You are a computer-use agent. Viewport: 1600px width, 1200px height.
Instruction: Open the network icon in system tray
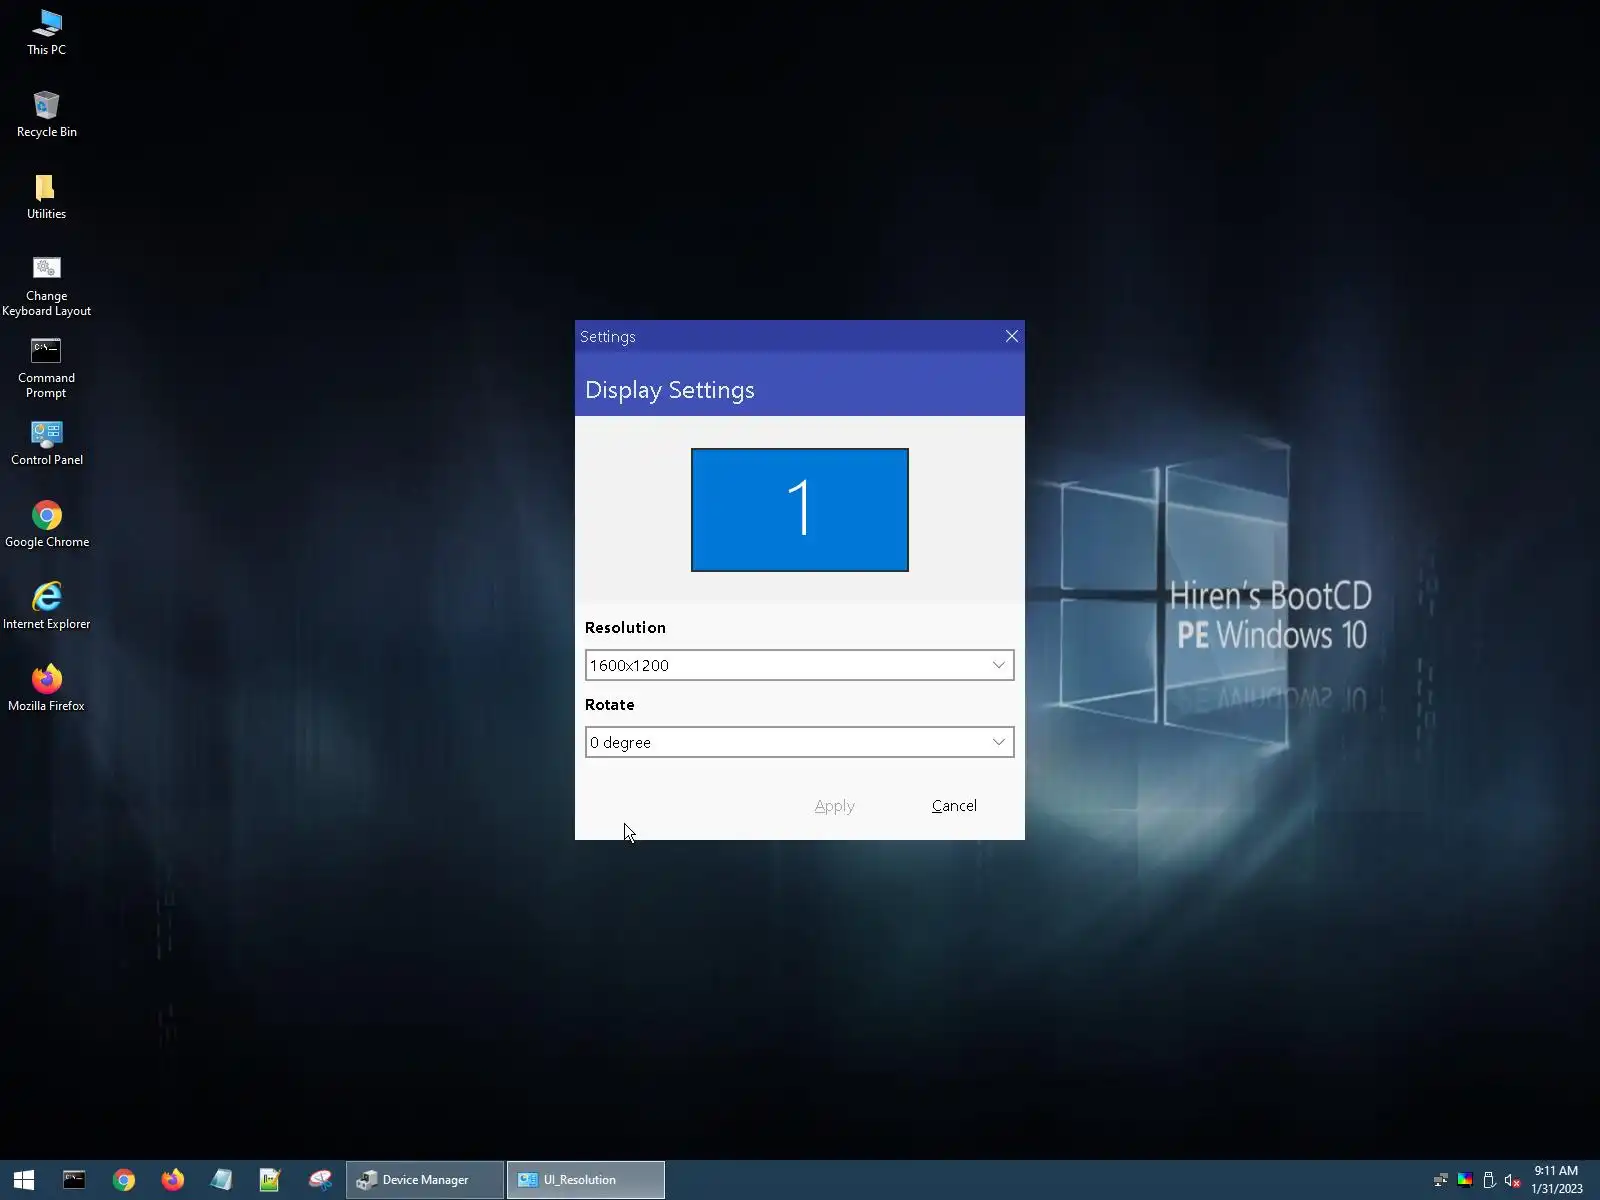click(x=1441, y=1180)
